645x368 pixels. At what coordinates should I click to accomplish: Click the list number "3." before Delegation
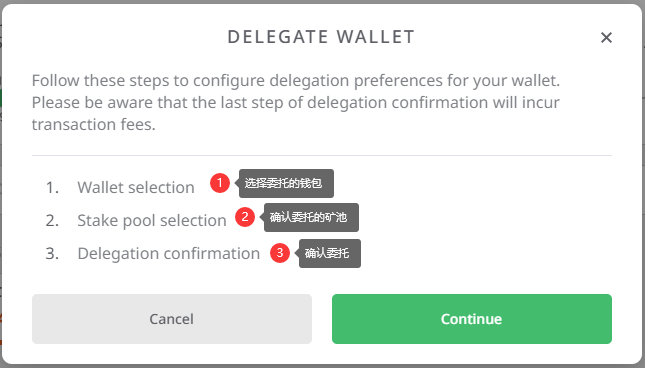52,254
